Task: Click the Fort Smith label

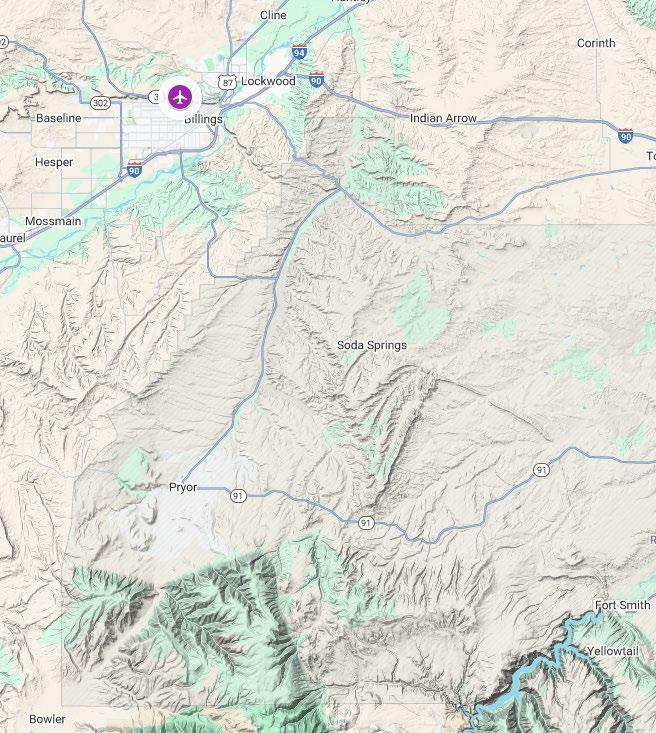Action: click(622, 605)
